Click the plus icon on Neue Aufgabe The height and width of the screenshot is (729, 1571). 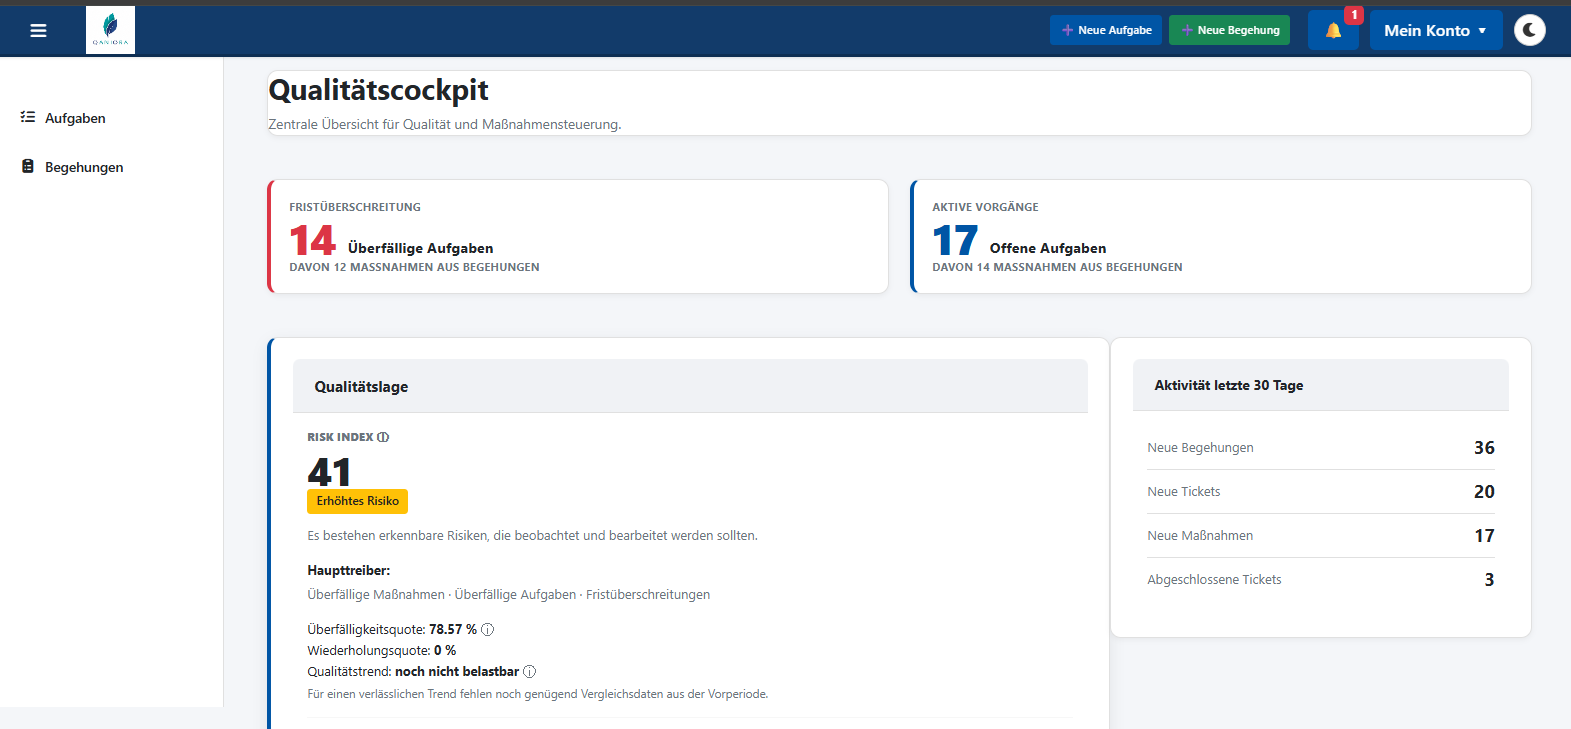coord(1067,30)
